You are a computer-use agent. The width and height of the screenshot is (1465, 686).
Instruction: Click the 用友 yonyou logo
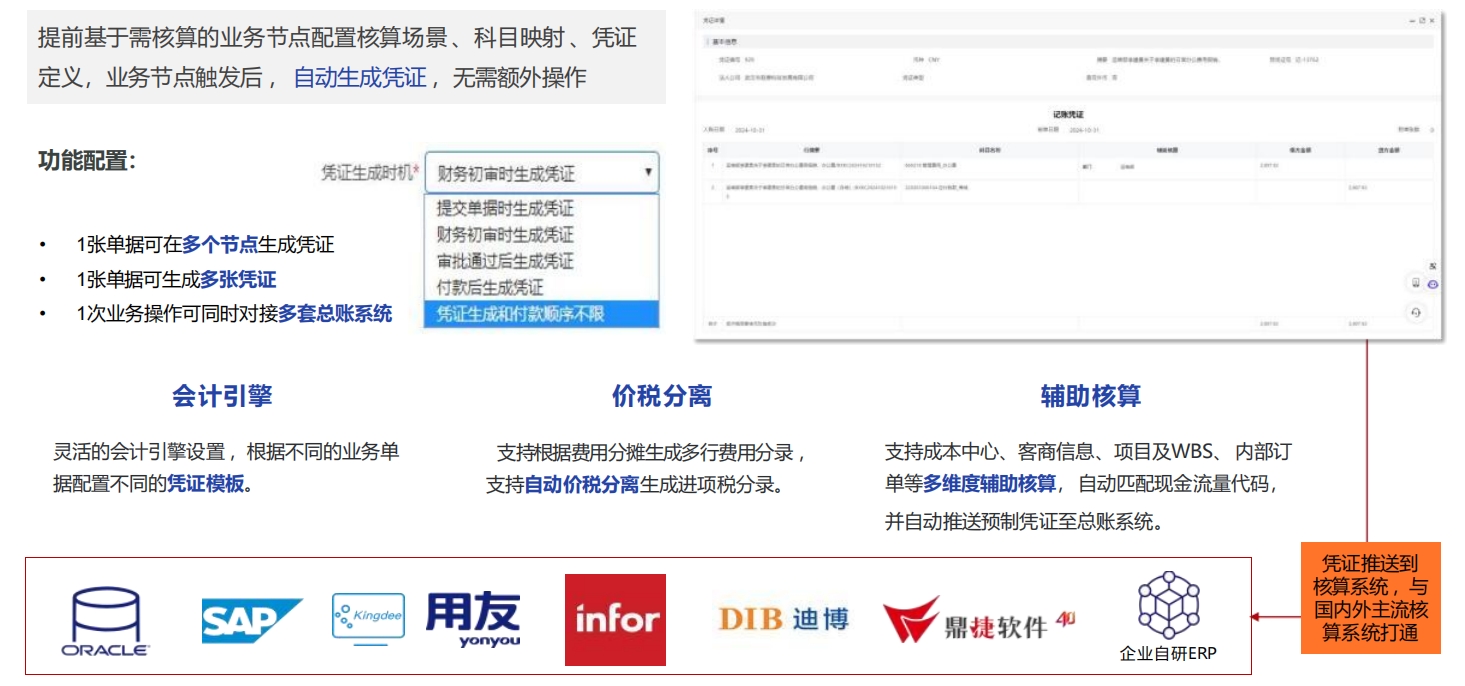473,620
